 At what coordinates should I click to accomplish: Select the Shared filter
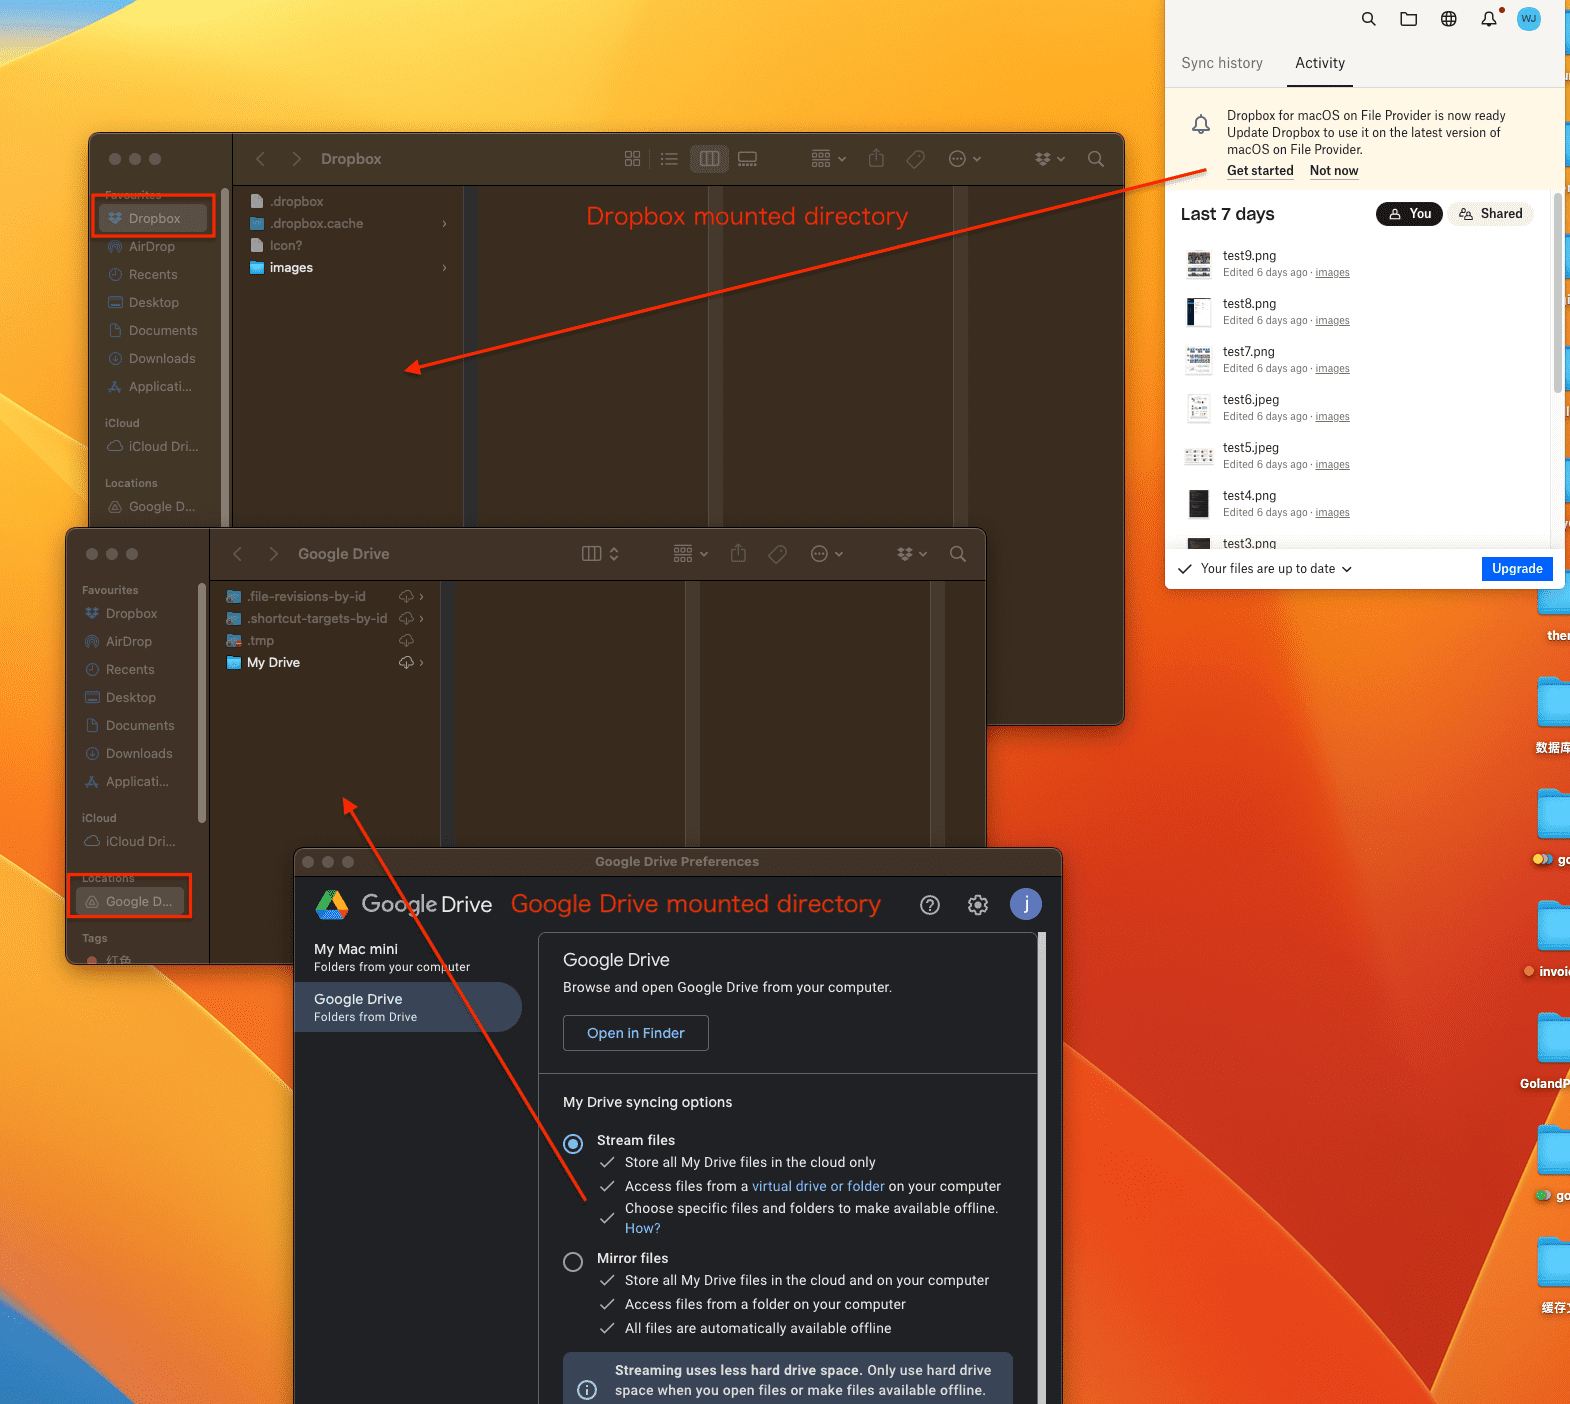point(1490,214)
